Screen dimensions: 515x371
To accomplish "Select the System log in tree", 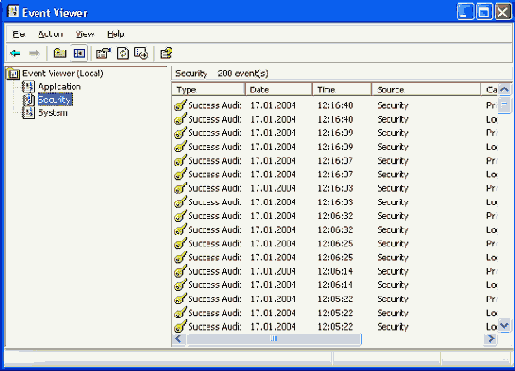I will pyautogui.click(x=53, y=113).
